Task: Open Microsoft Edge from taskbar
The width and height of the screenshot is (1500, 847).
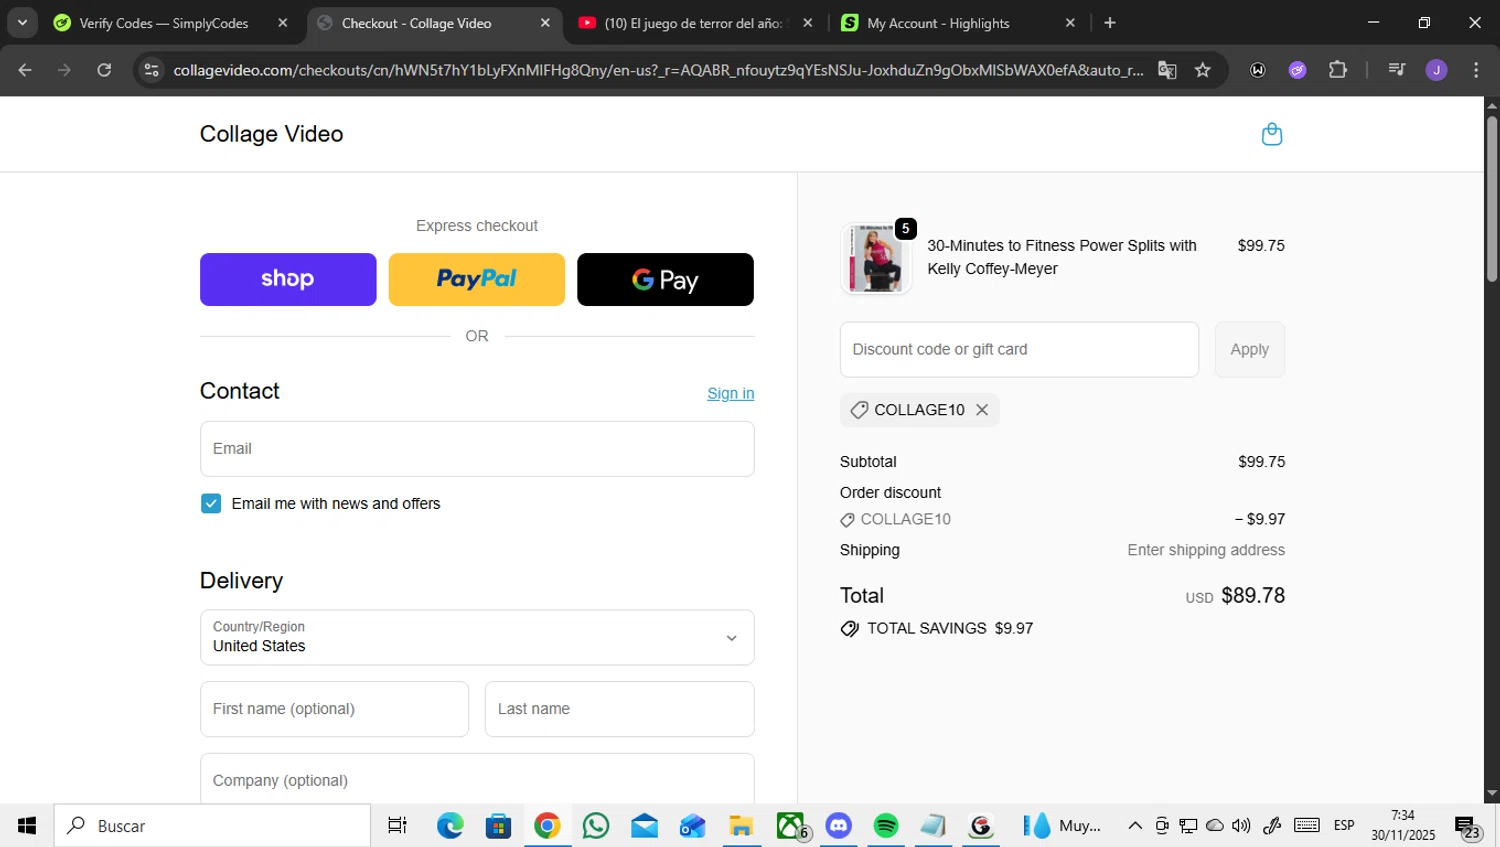Action: click(x=450, y=826)
